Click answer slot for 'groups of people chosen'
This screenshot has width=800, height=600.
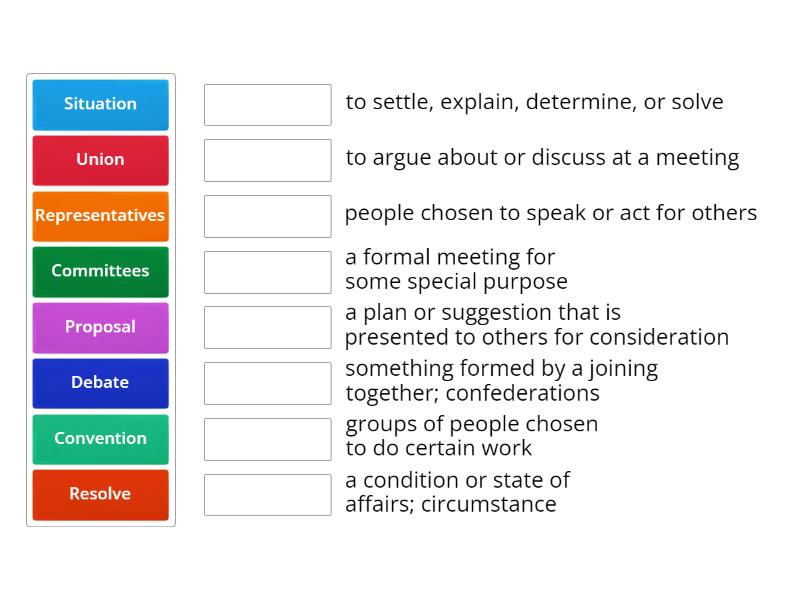pos(267,439)
